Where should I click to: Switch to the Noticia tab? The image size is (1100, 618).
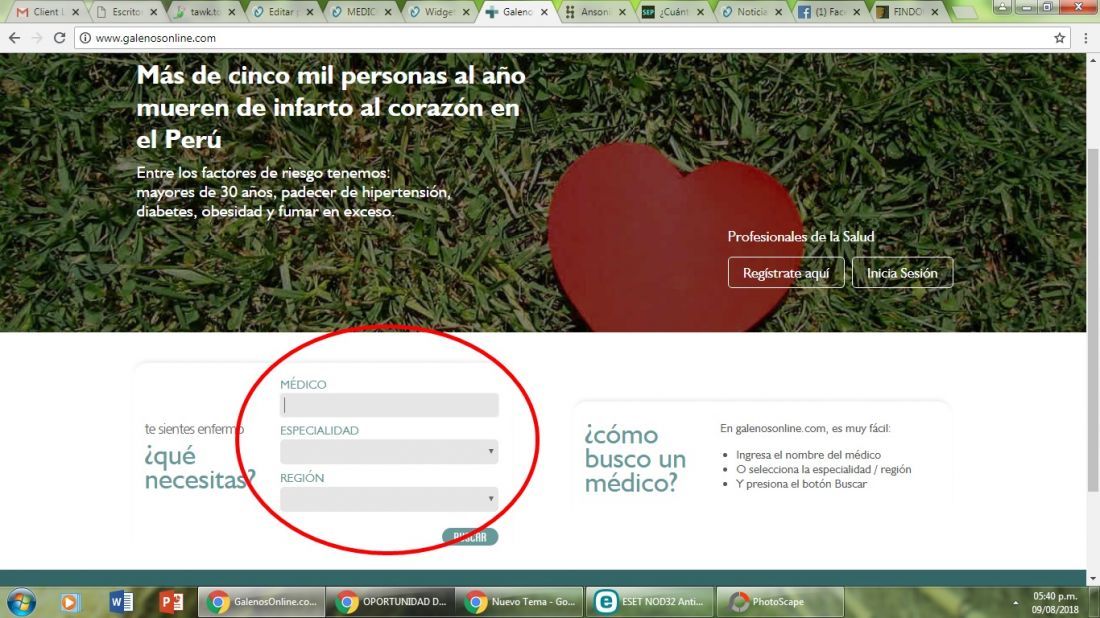(x=750, y=12)
